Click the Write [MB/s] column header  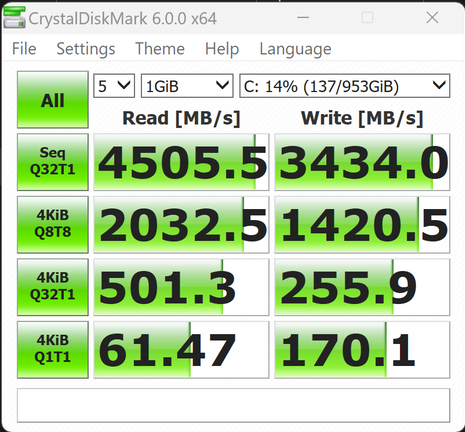[x=362, y=118]
